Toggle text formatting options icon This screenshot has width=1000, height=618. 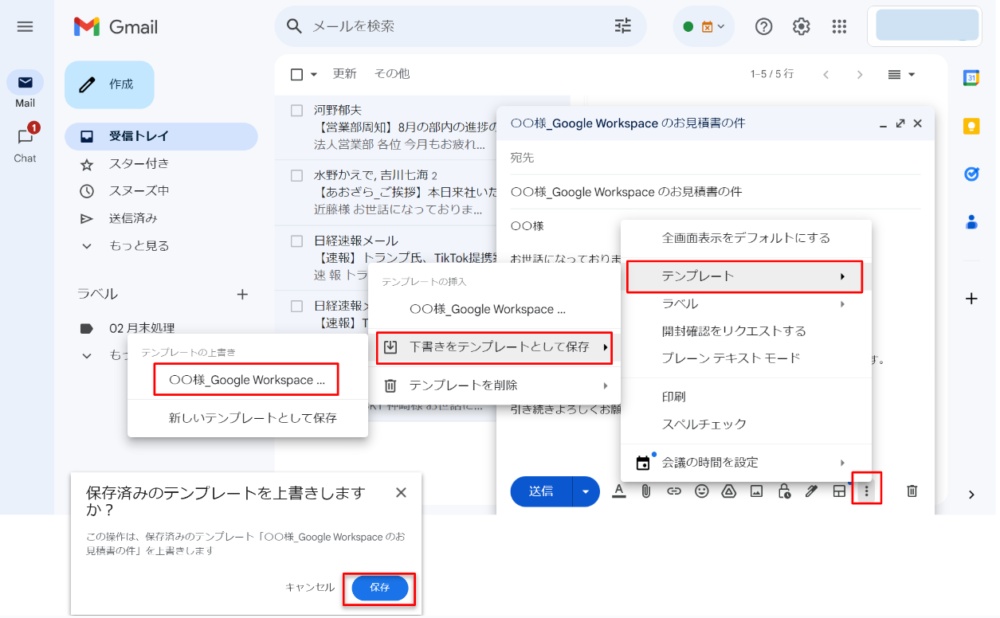(619, 491)
